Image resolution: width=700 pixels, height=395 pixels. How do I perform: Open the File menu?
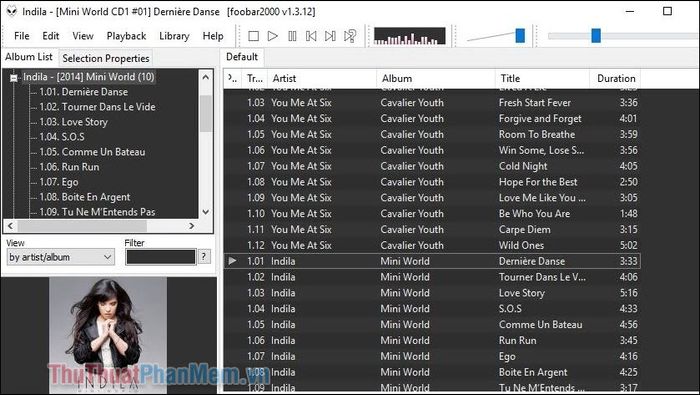coord(21,36)
